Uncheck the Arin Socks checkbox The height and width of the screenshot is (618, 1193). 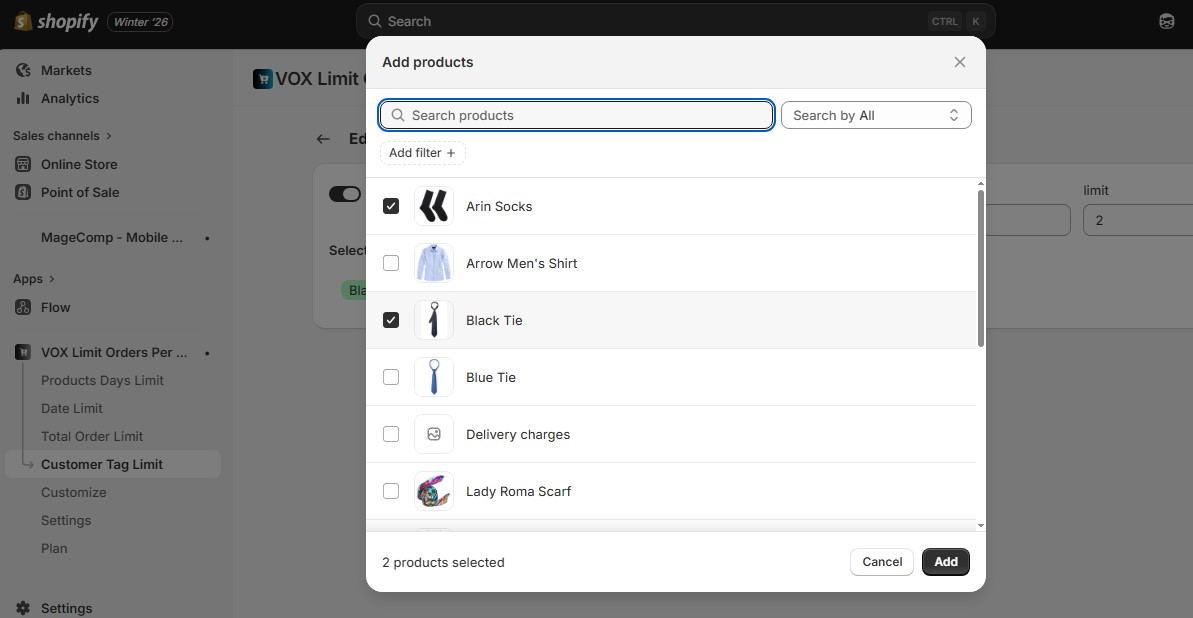391,206
